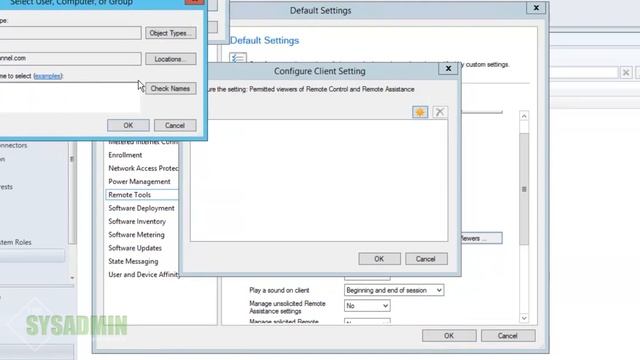Click OK in Default Settings window
Viewport: 640px width, 360px height.
coord(449,336)
